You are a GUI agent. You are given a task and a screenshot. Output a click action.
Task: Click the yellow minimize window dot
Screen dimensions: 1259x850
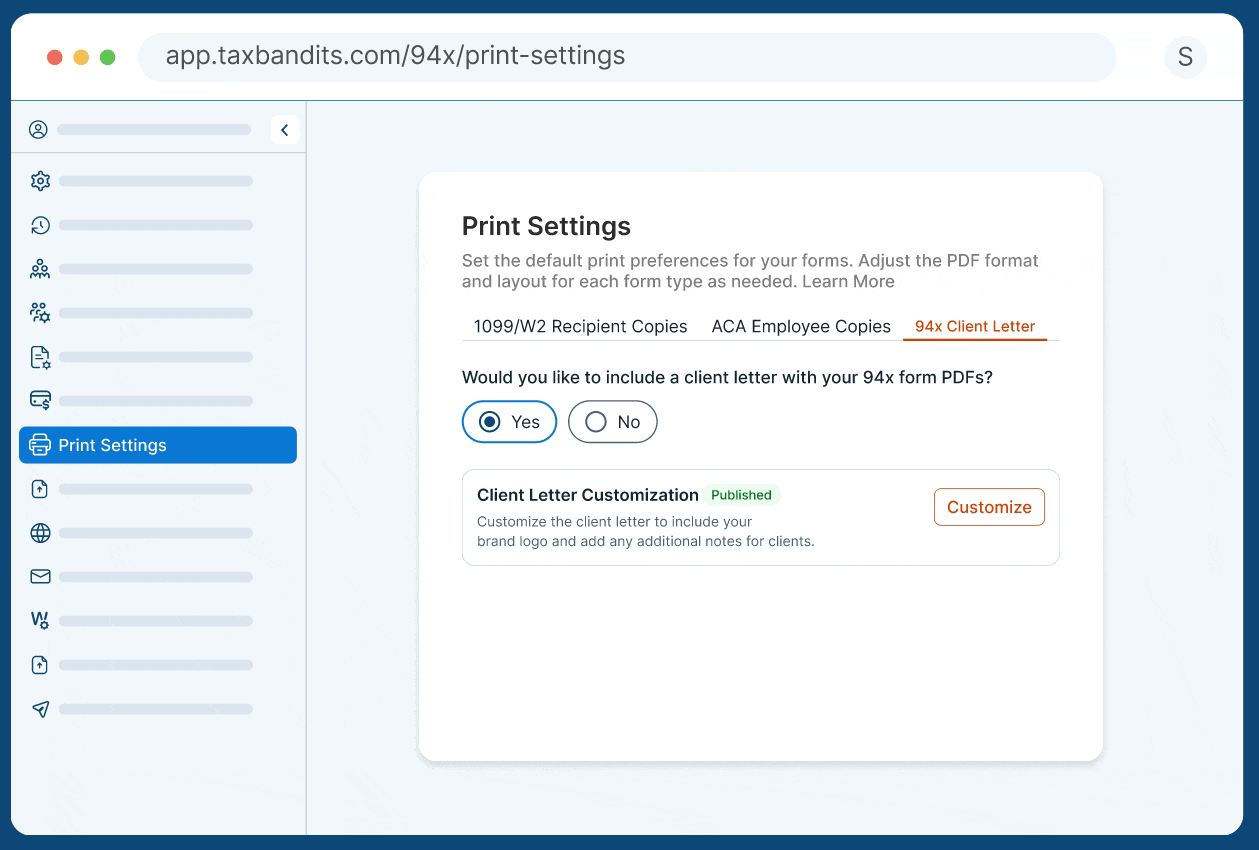81,57
